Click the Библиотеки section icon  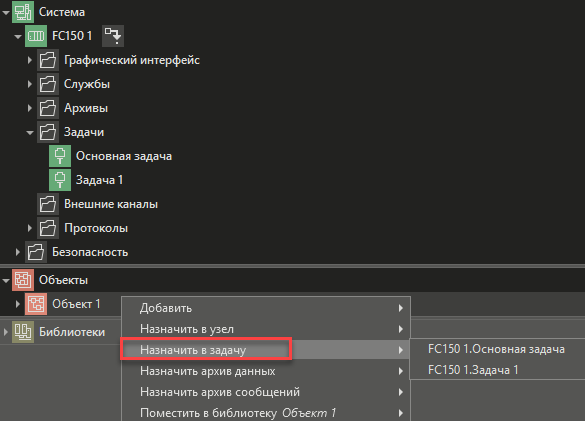pyautogui.click(x=23, y=332)
